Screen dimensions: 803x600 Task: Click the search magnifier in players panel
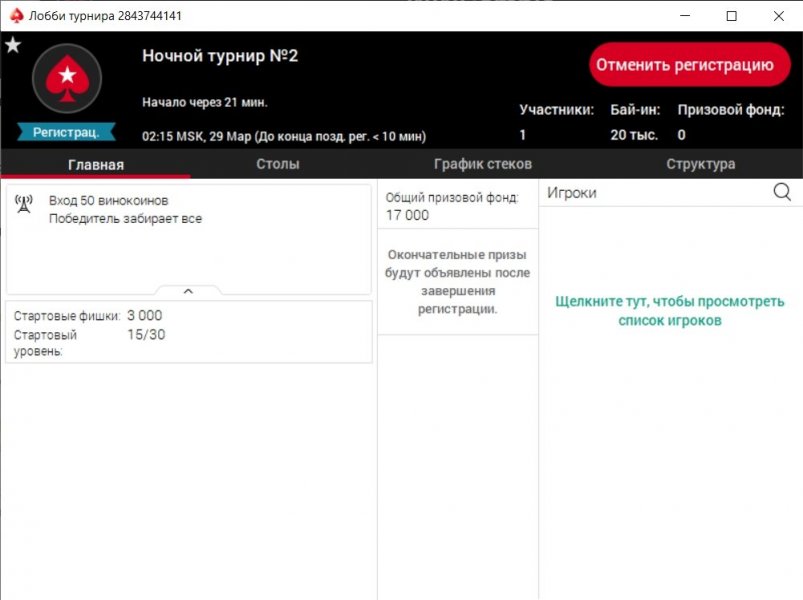782,193
